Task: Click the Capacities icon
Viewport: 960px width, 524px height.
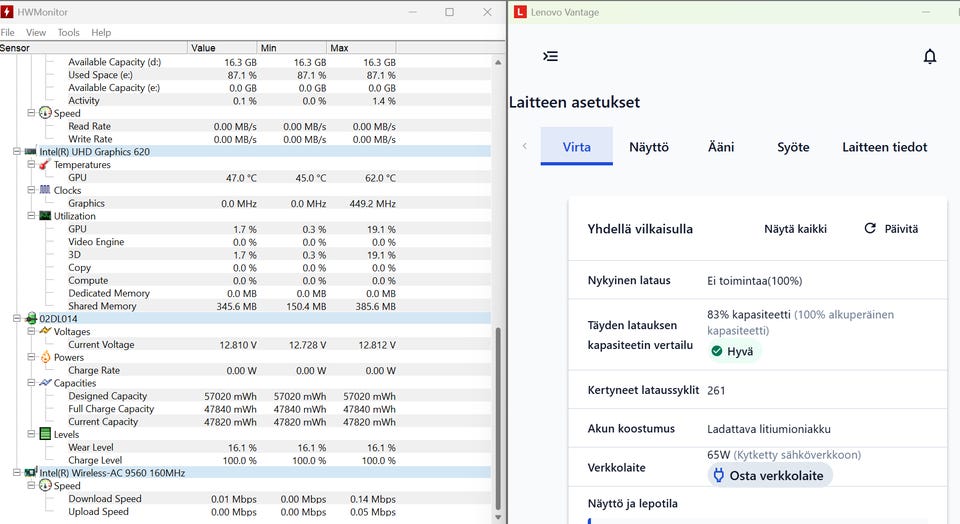Action: tap(45, 383)
